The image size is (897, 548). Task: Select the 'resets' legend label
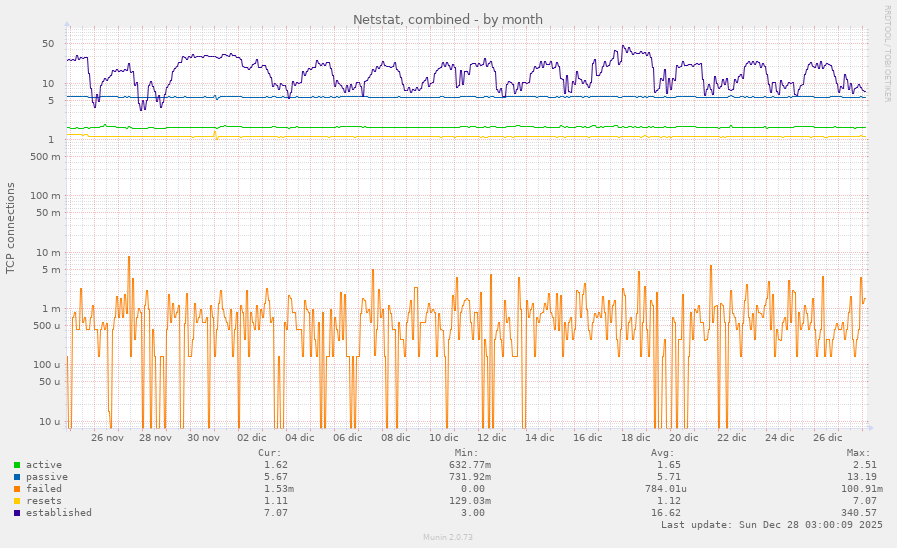click(x=43, y=501)
